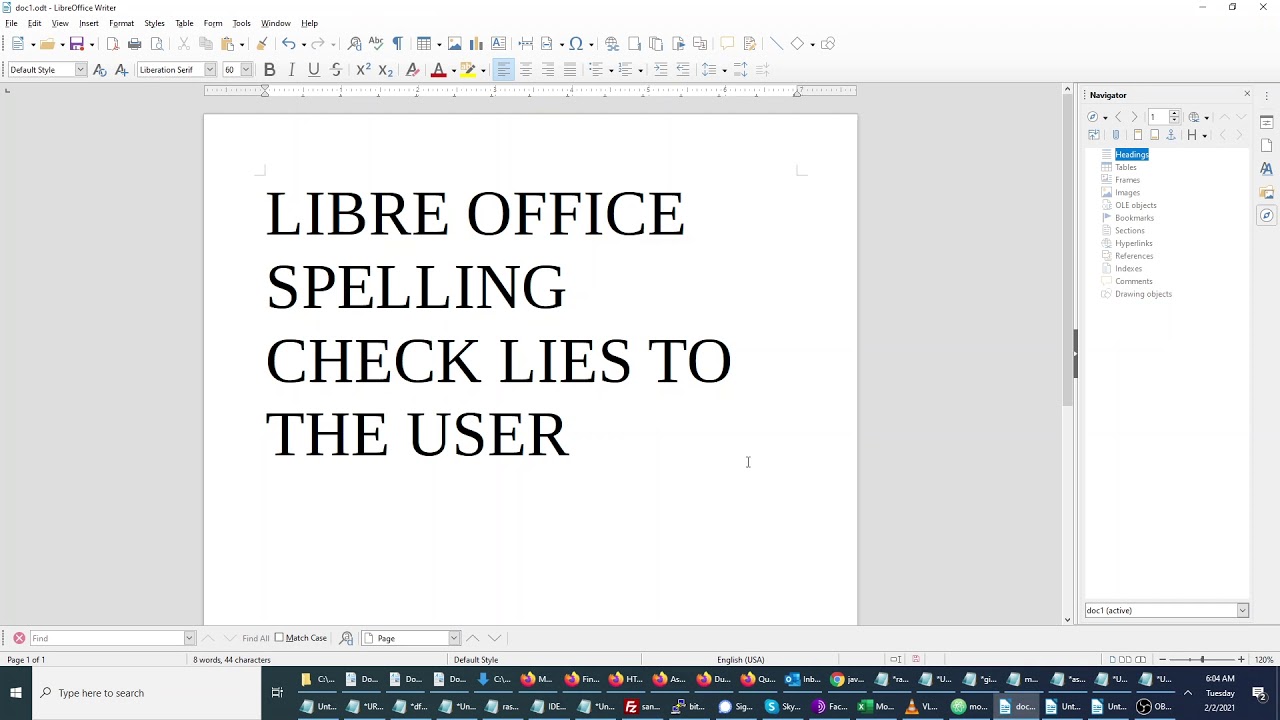Click the Export as PDF icon
The height and width of the screenshot is (720, 1280).
point(113,44)
